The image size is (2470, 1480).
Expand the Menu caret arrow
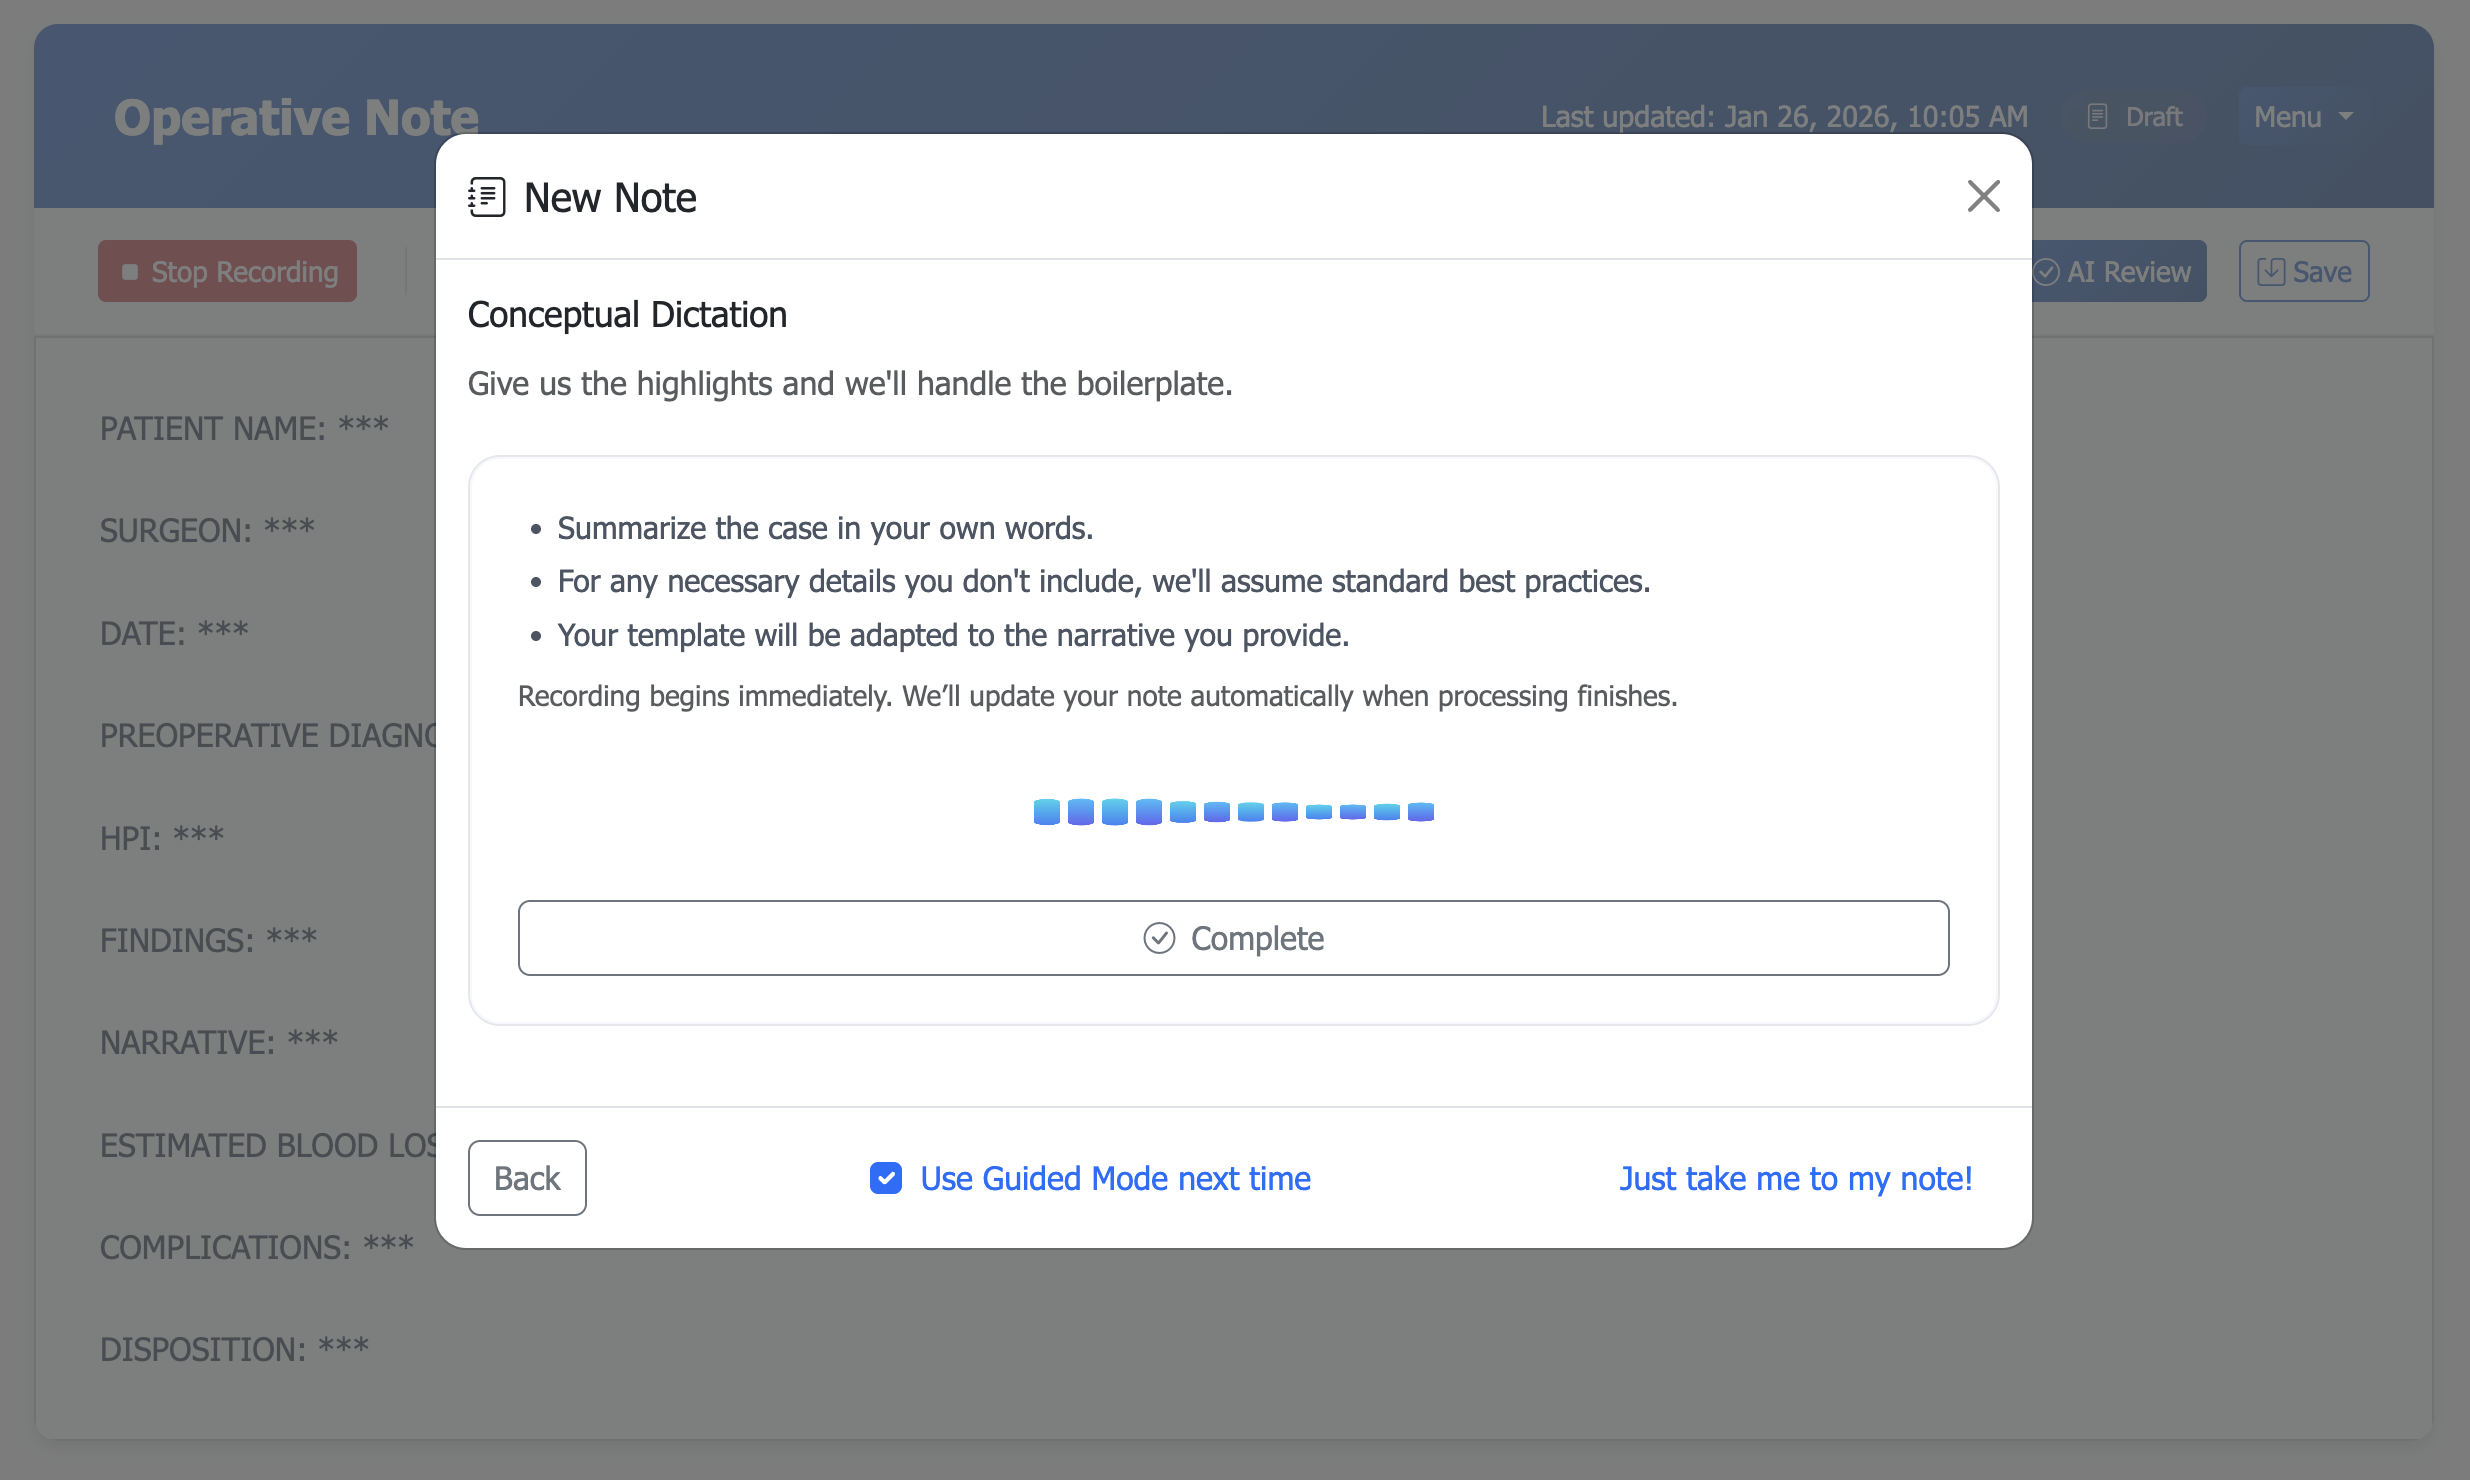point(2346,117)
